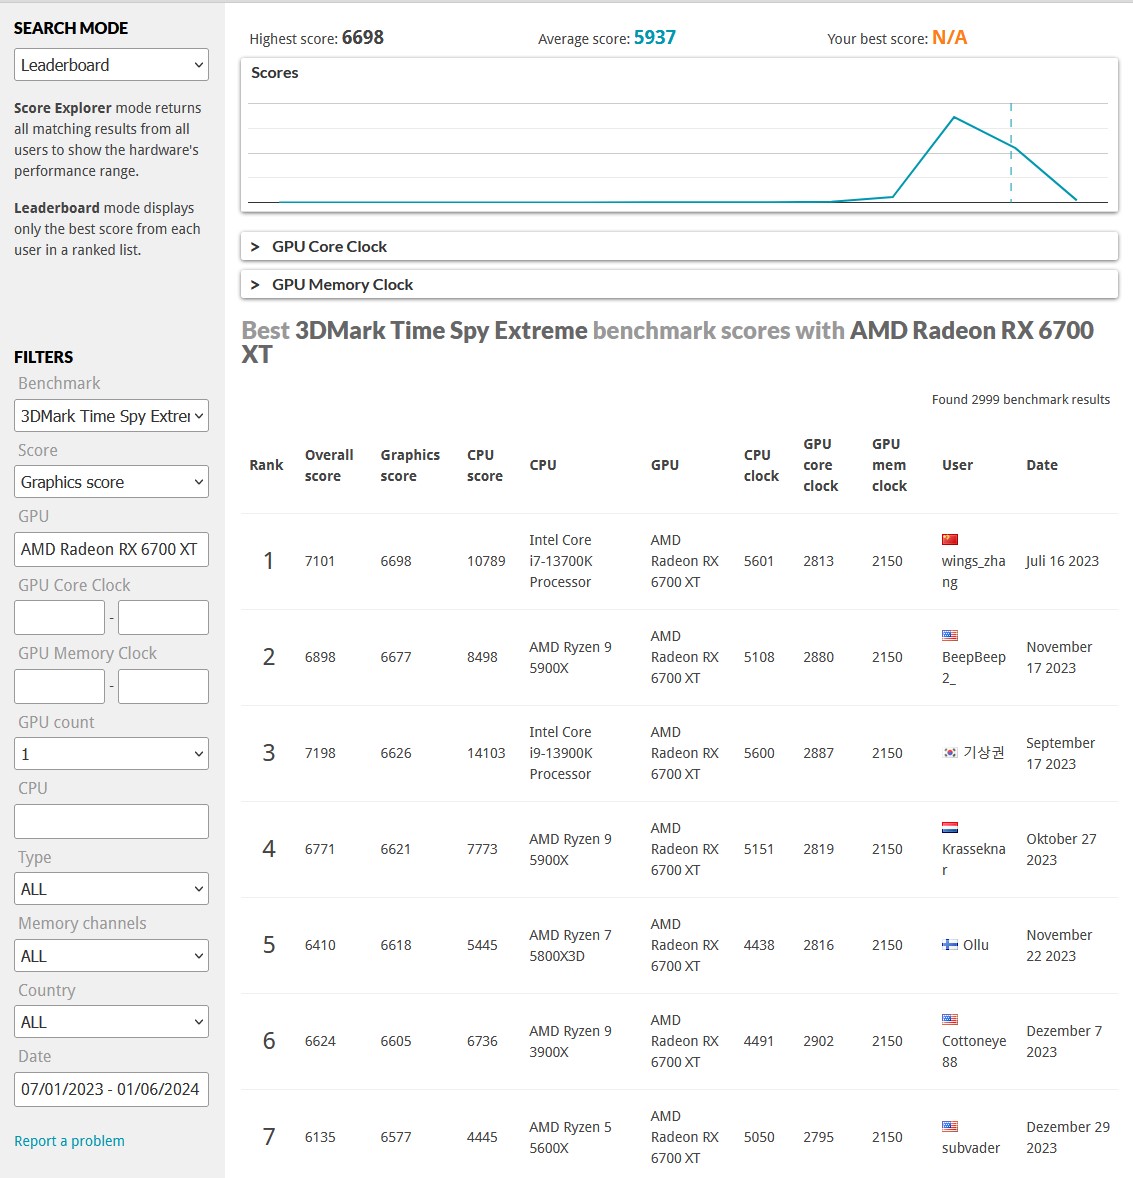Viewport: 1133px width, 1178px height.
Task: Click Intel Core i7-13700K Processor cell
Action: tap(560, 561)
